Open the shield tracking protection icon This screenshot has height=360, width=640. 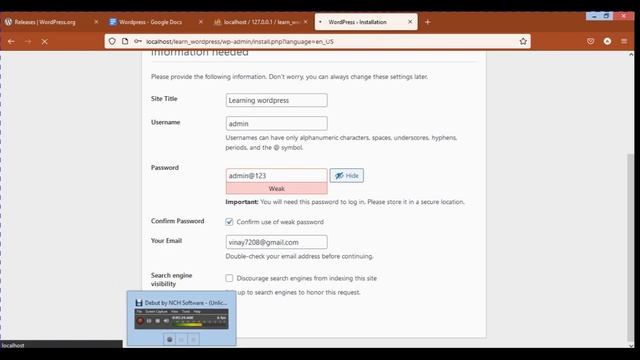(112, 41)
